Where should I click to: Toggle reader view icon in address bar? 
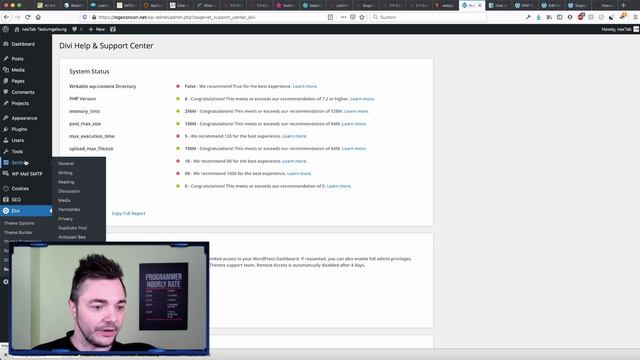(330, 17)
